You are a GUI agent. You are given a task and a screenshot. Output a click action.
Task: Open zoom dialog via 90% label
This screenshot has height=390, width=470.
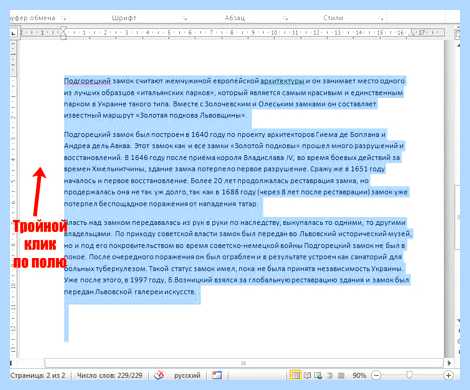point(359,376)
